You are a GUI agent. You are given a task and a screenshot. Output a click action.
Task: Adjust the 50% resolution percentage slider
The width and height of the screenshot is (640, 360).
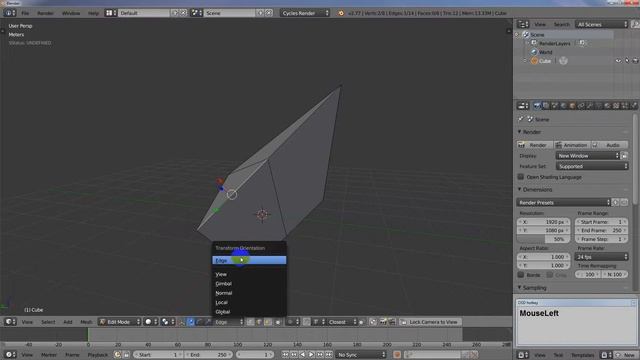(544, 239)
